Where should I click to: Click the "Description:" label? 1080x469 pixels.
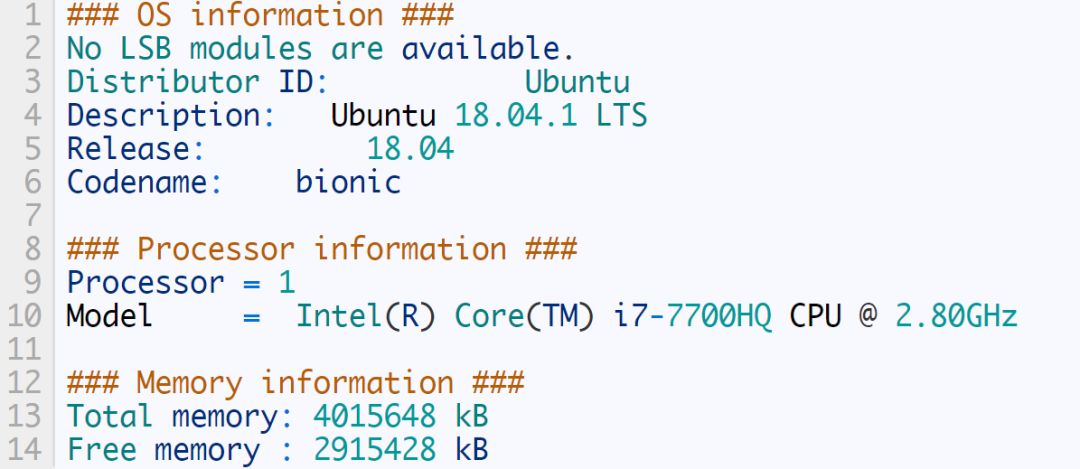(x=171, y=115)
